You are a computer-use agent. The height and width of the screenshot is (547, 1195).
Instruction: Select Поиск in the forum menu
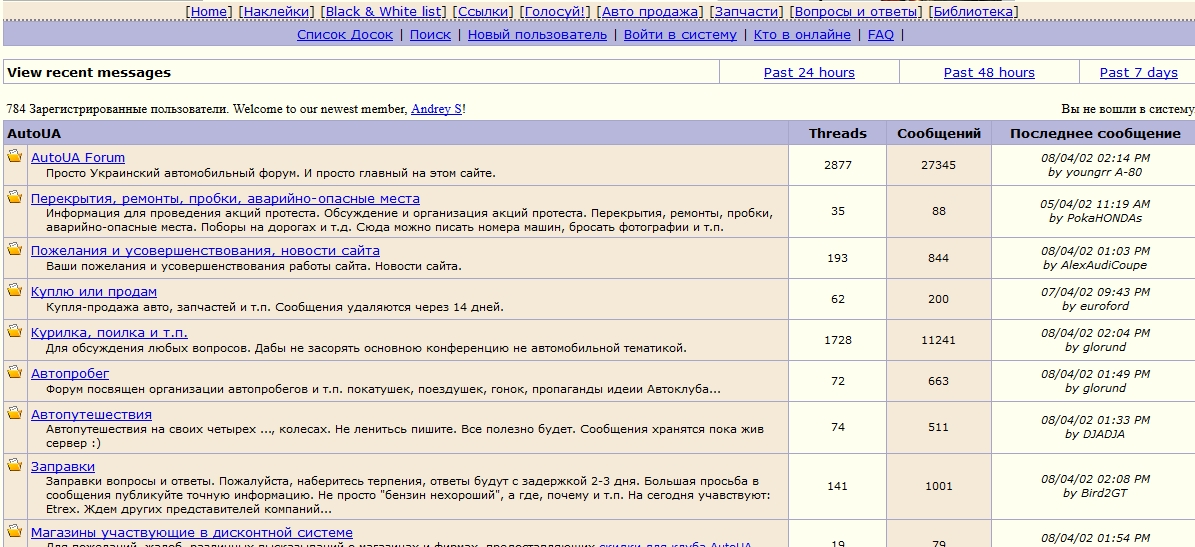[430, 34]
